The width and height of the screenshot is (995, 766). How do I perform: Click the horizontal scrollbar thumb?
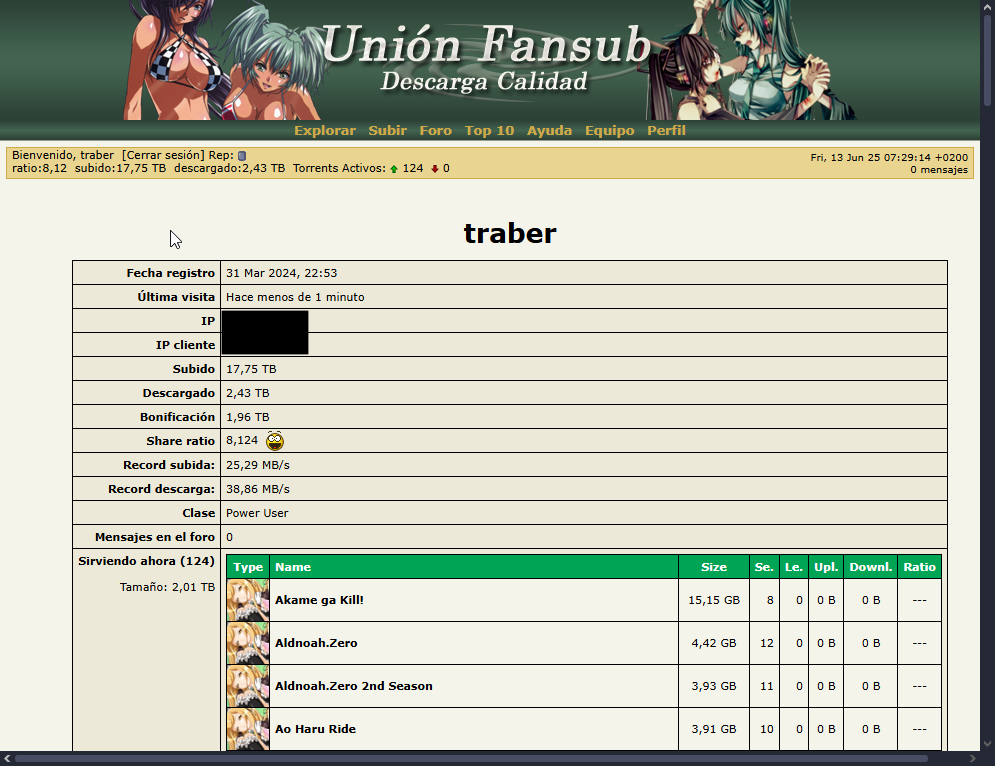coord(471,758)
